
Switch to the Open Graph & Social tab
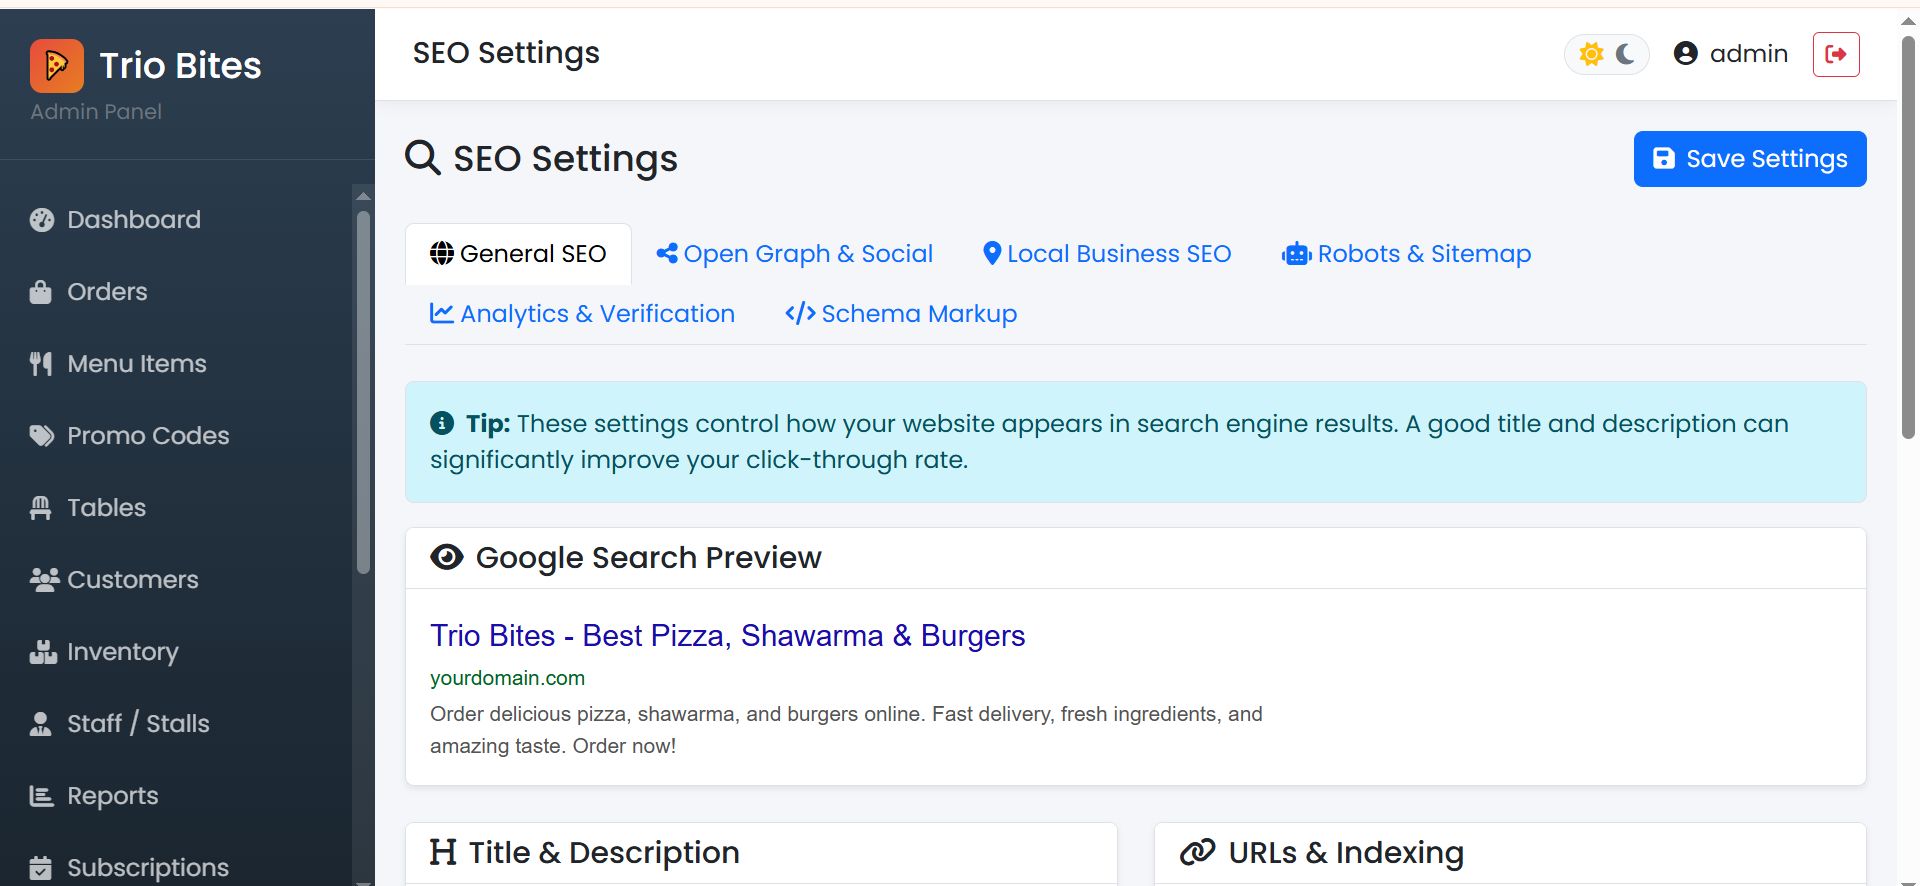click(795, 254)
